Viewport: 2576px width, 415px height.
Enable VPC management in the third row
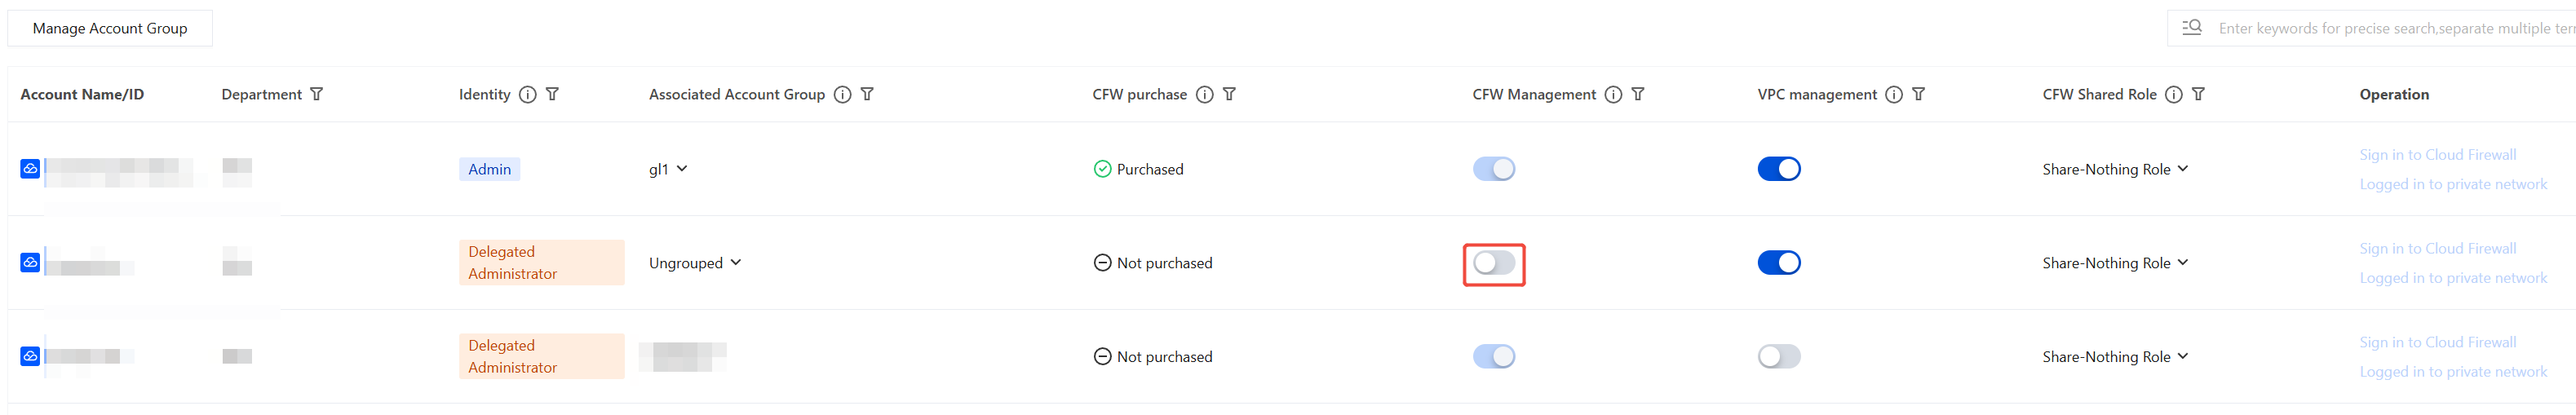click(x=1778, y=356)
